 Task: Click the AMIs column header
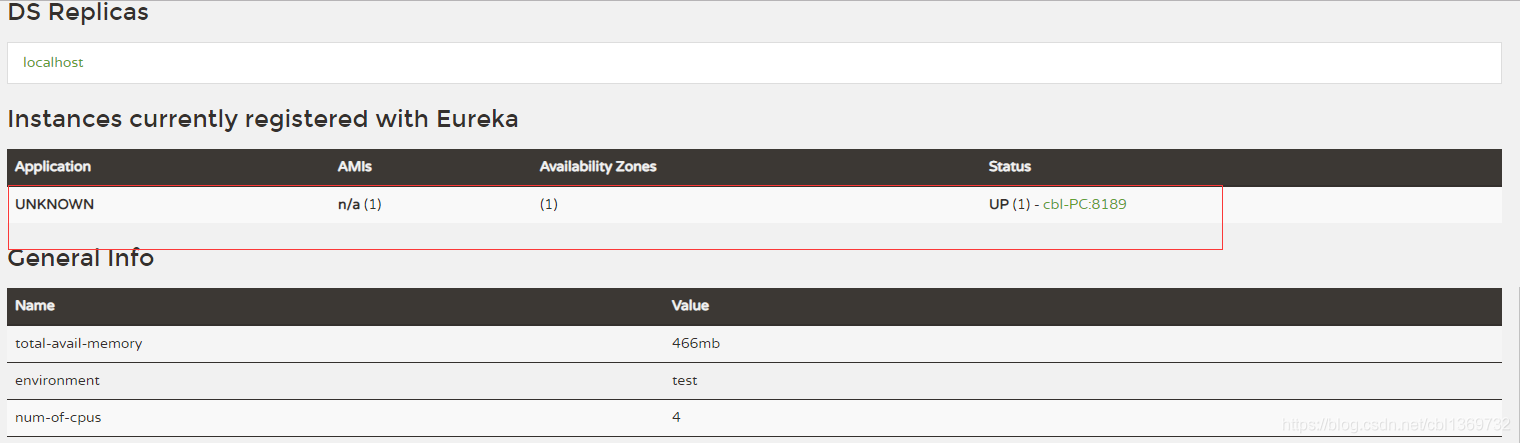(354, 167)
